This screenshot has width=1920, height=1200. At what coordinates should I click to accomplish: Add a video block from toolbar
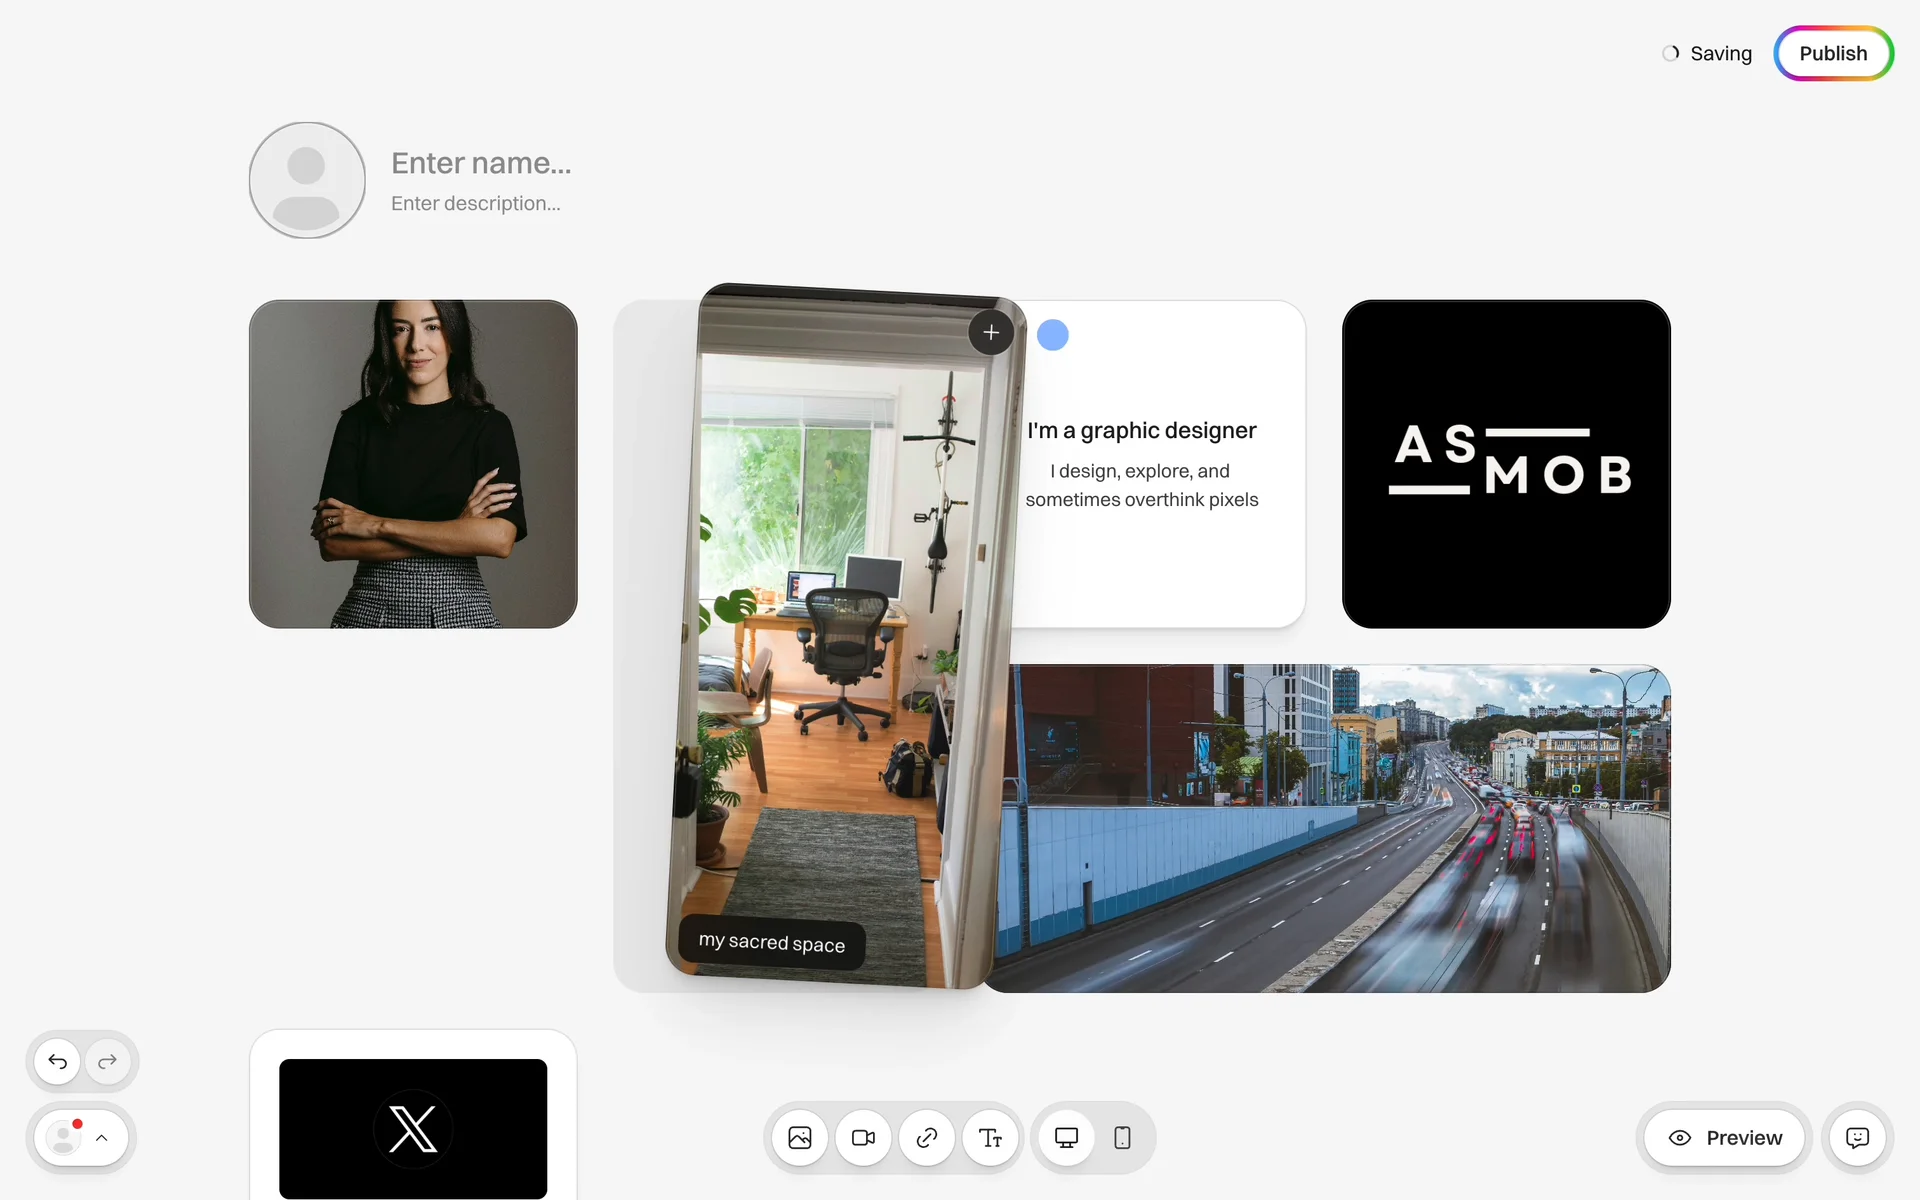point(863,1138)
